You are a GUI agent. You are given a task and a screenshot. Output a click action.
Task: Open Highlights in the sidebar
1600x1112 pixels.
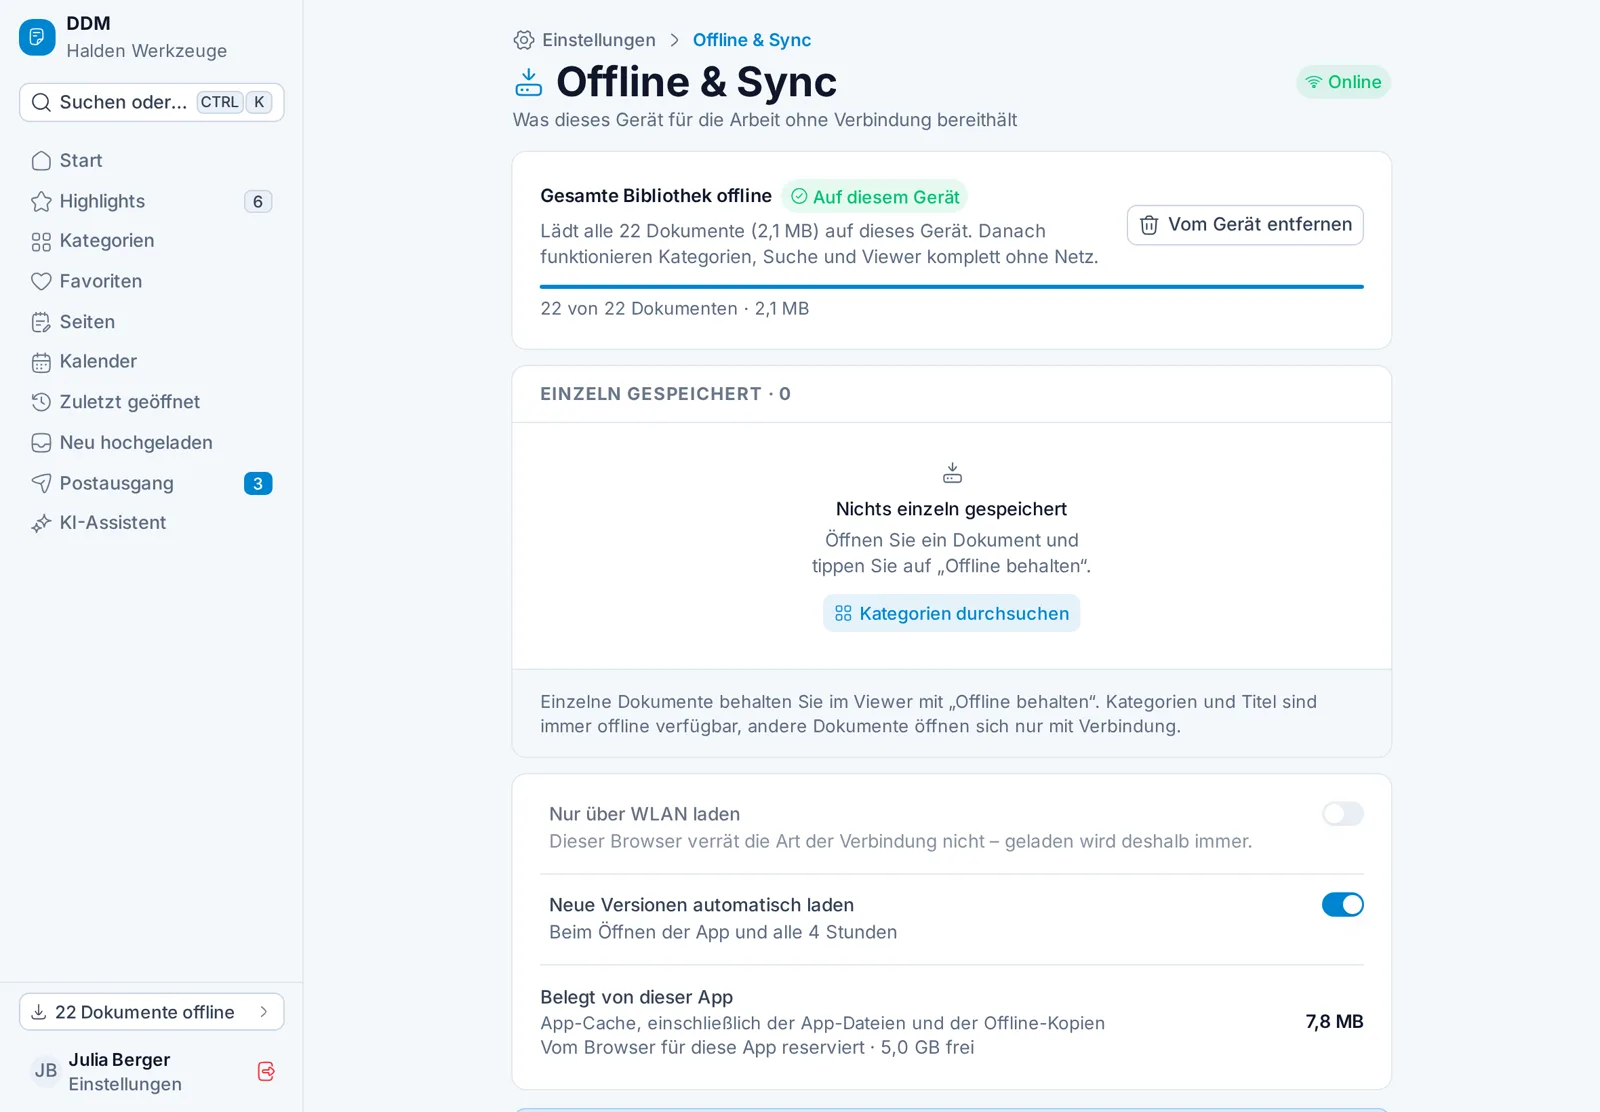[151, 201]
